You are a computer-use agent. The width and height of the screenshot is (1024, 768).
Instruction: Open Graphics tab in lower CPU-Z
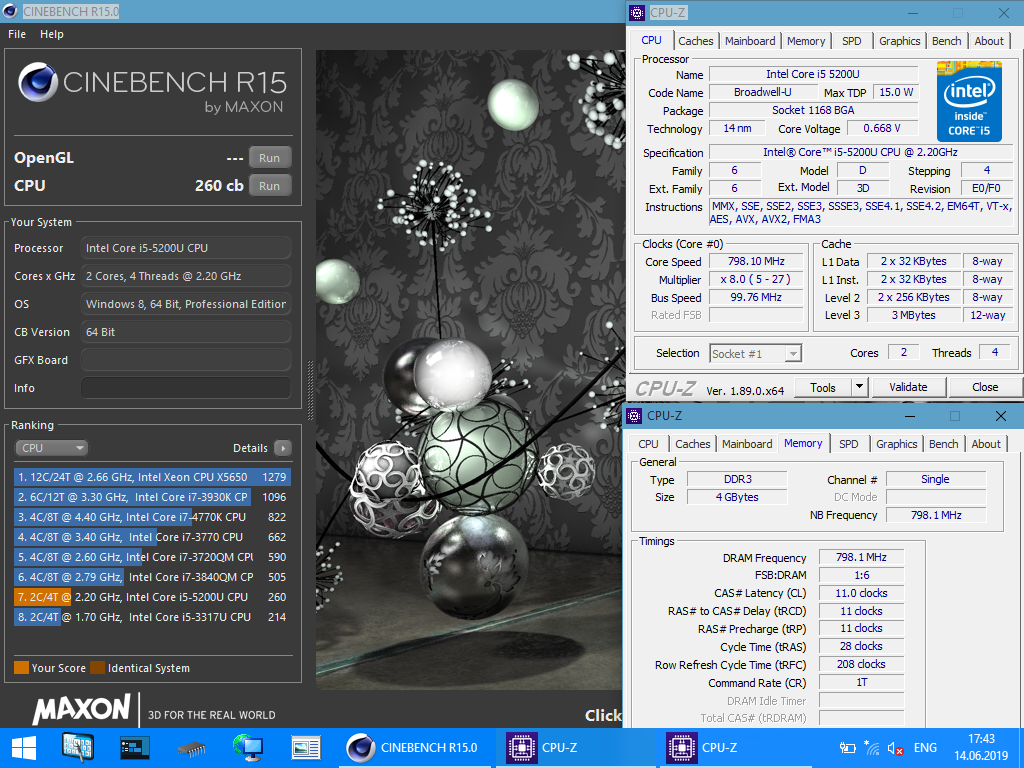click(897, 444)
